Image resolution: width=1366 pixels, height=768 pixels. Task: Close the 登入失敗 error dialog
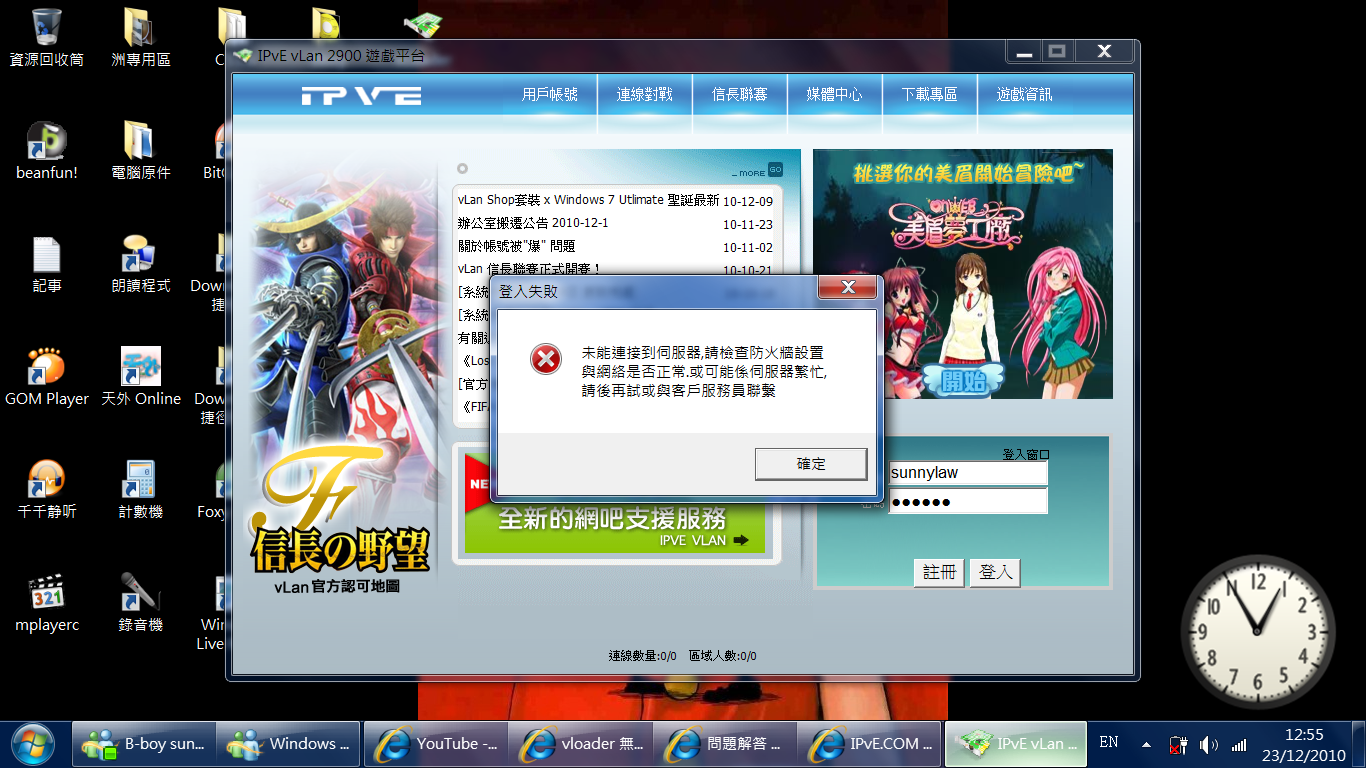point(848,288)
